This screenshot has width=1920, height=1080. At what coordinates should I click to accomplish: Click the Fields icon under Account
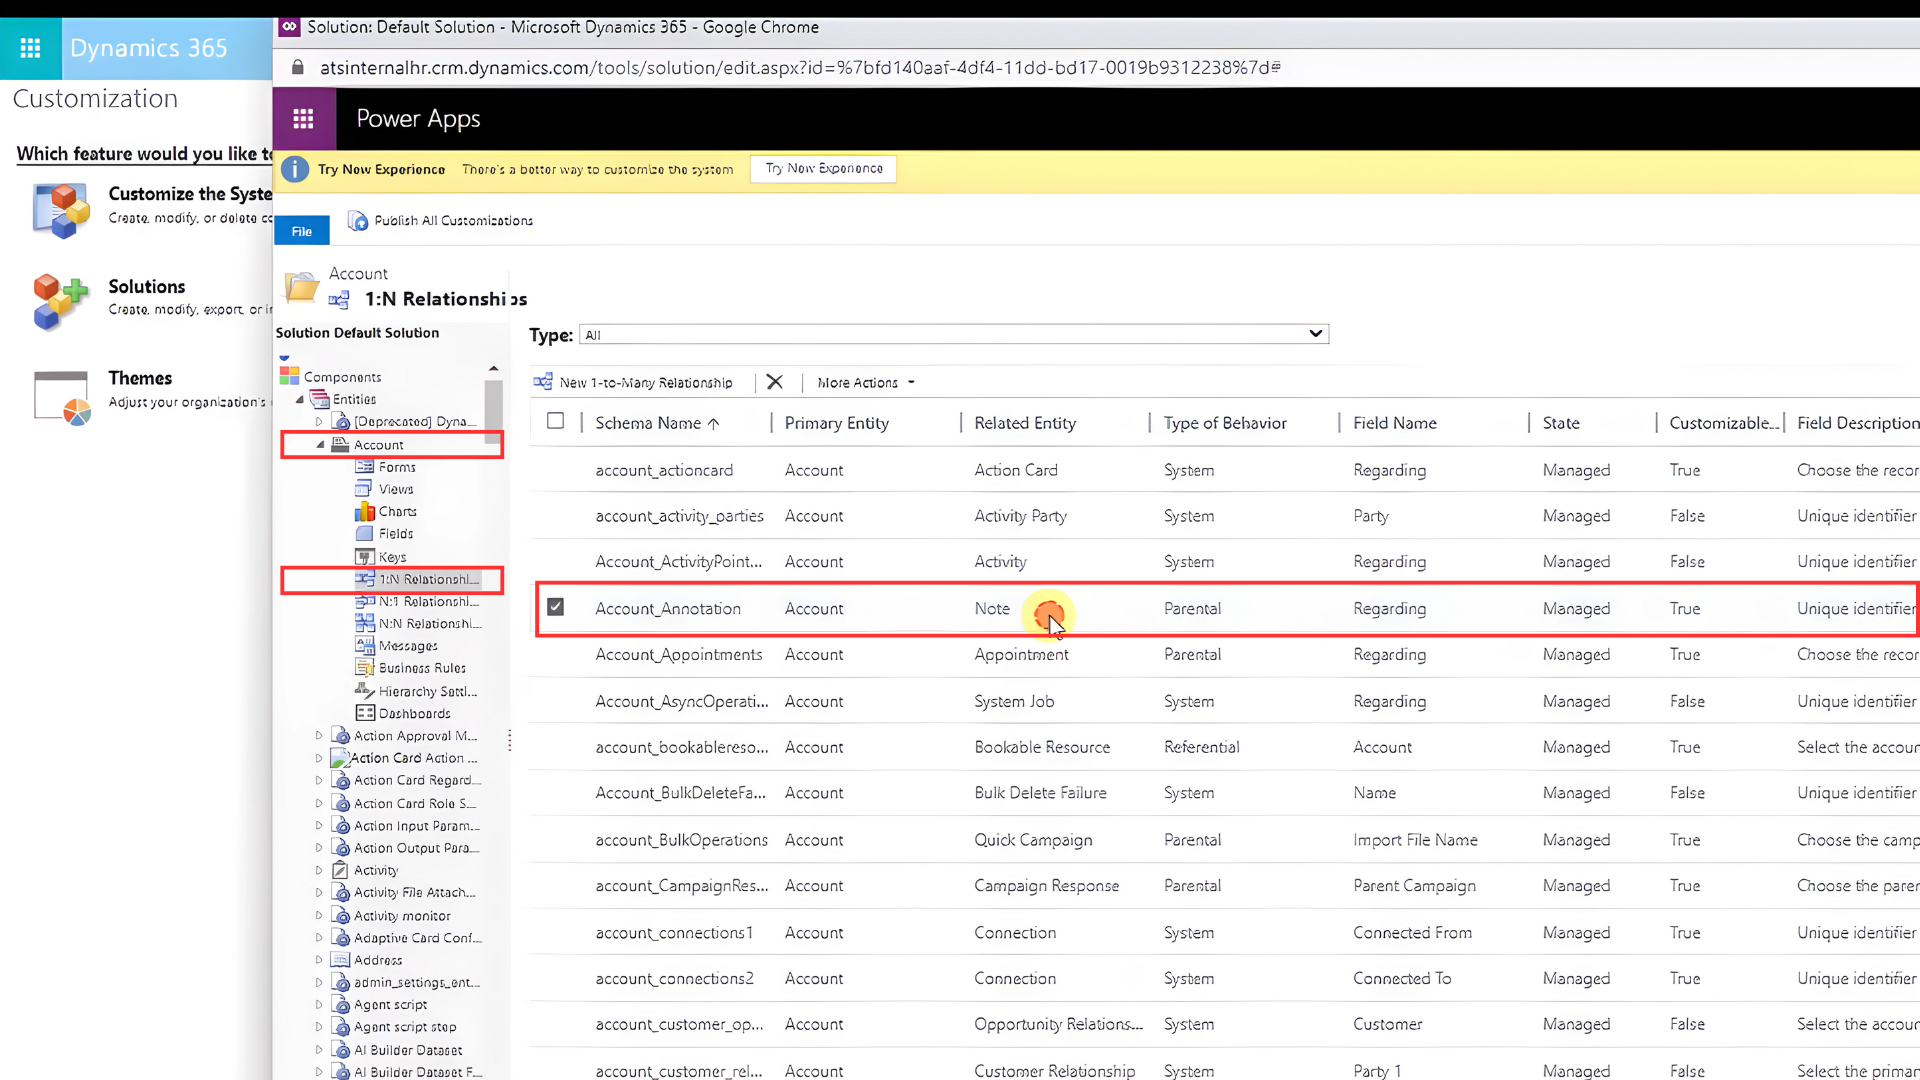coord(365,533)
